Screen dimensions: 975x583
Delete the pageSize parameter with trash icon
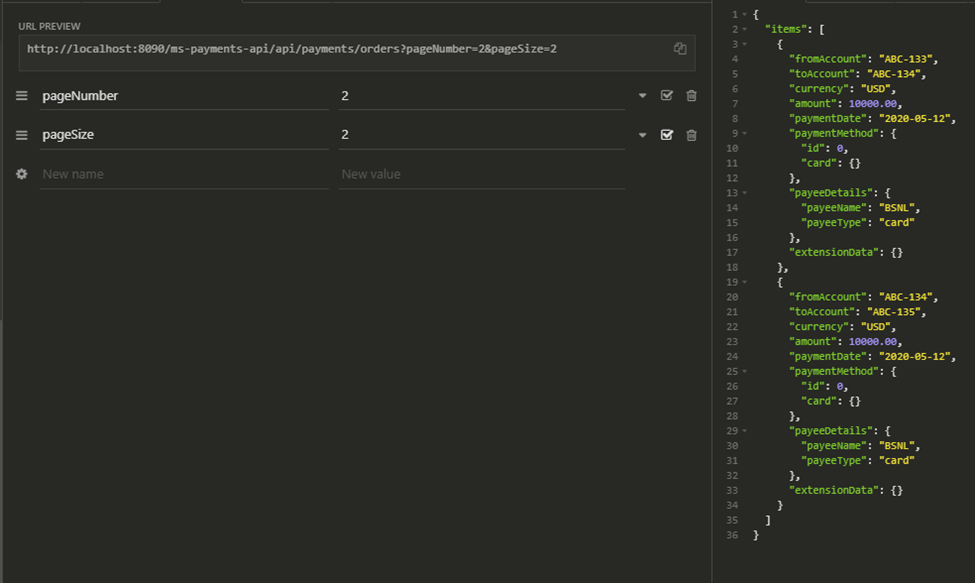(x=691, y=135)
